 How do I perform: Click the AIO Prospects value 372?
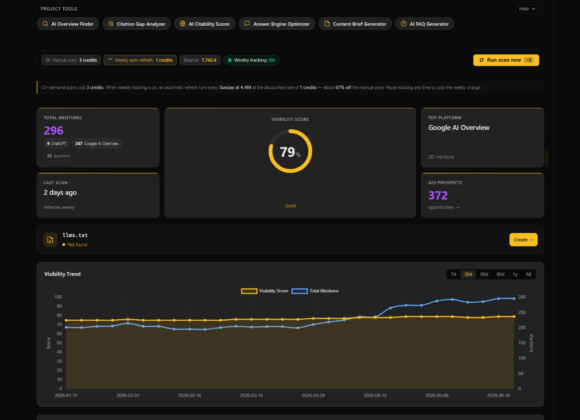tap(438, 195)
